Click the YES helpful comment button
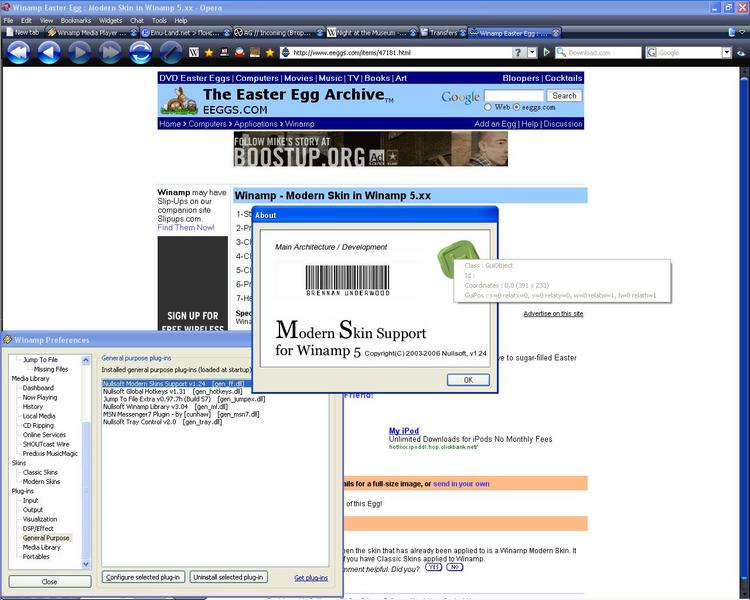 (x=433, y=566)
